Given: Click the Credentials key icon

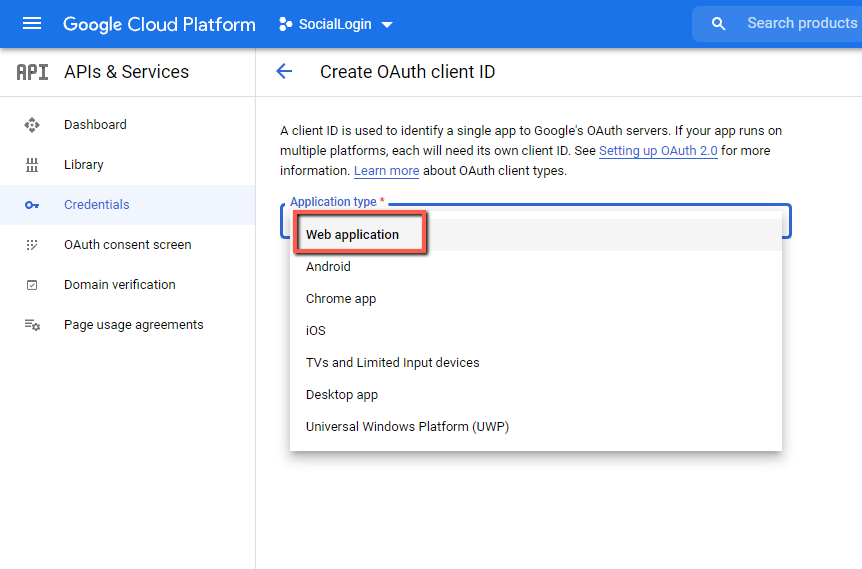Looking at the screenshot, I should click(32, 205).
